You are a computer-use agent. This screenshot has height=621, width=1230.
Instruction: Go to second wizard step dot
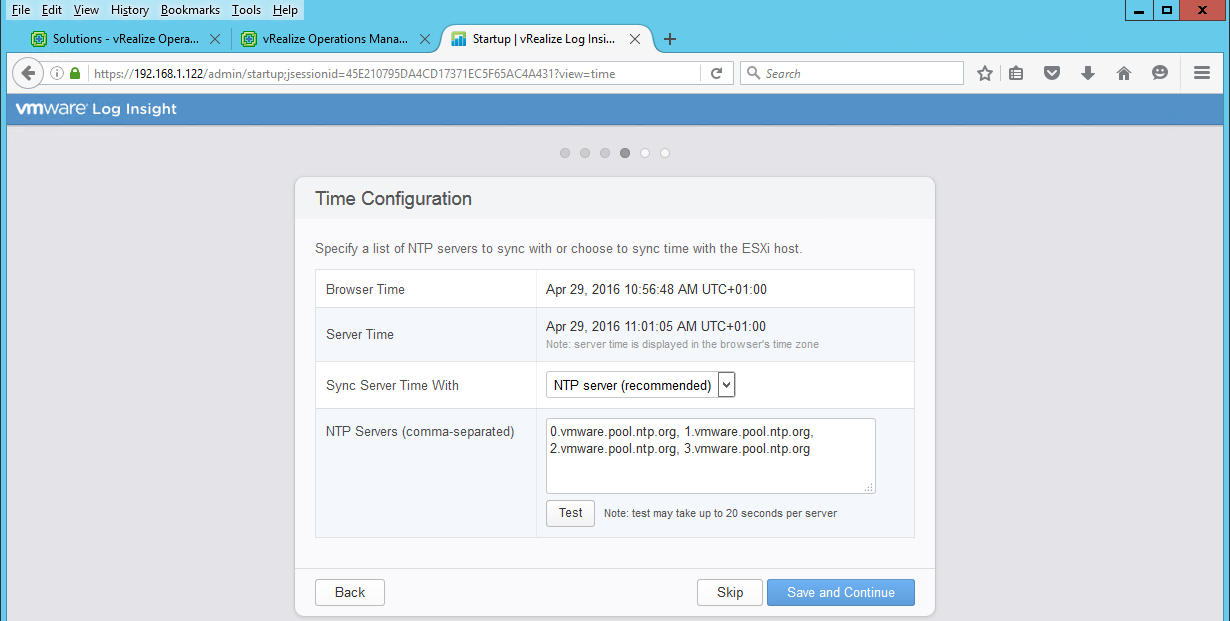[x=585, y=153]
